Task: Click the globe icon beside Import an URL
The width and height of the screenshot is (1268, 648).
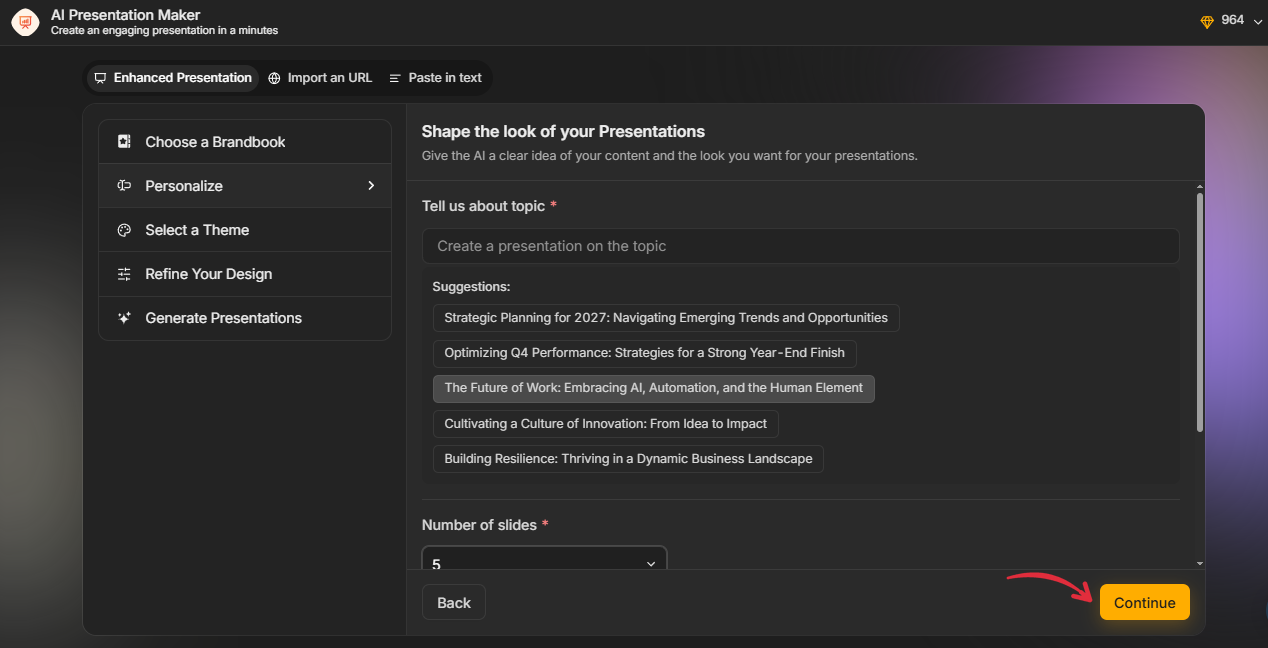Action: (274, 78)
